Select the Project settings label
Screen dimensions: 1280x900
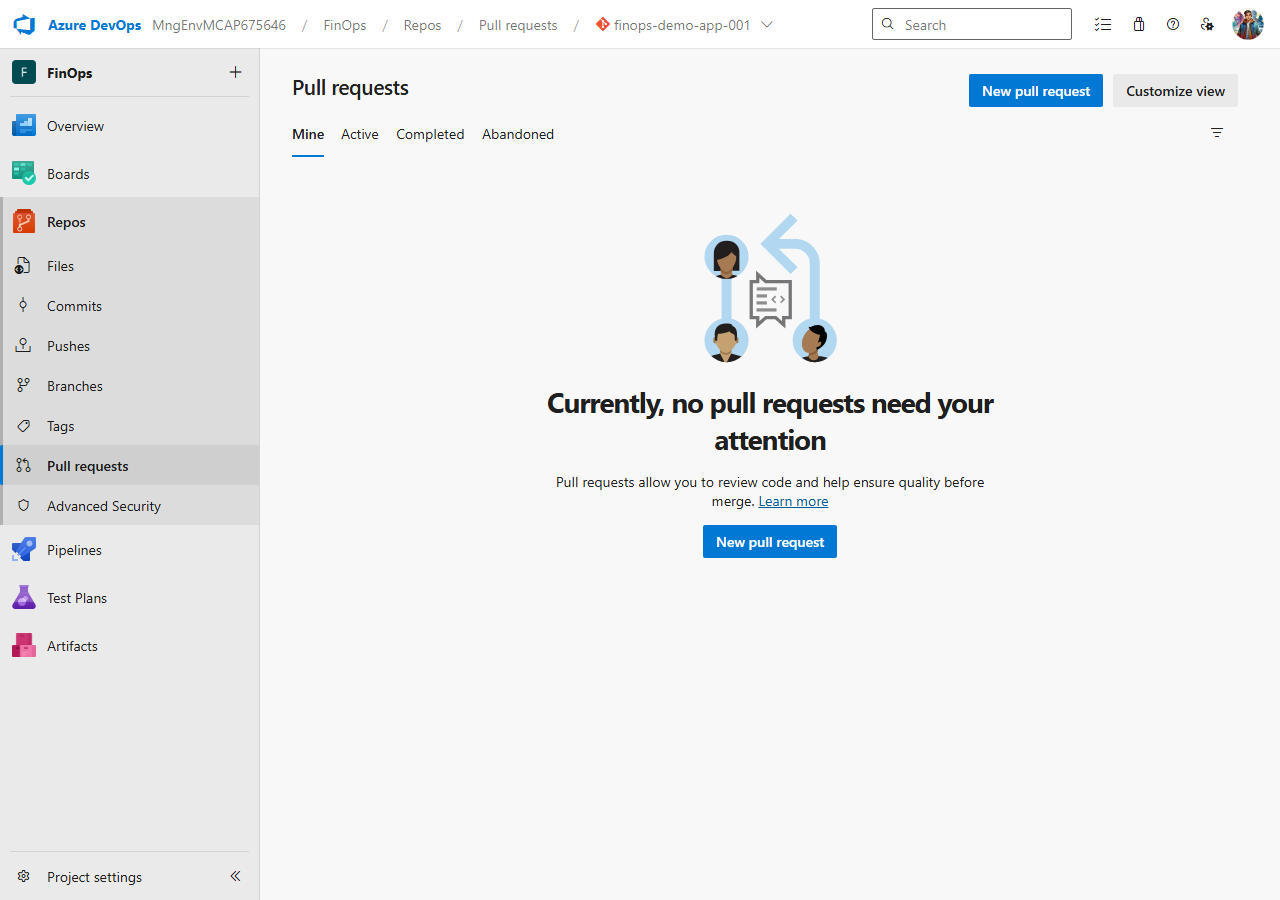(94, 877)
